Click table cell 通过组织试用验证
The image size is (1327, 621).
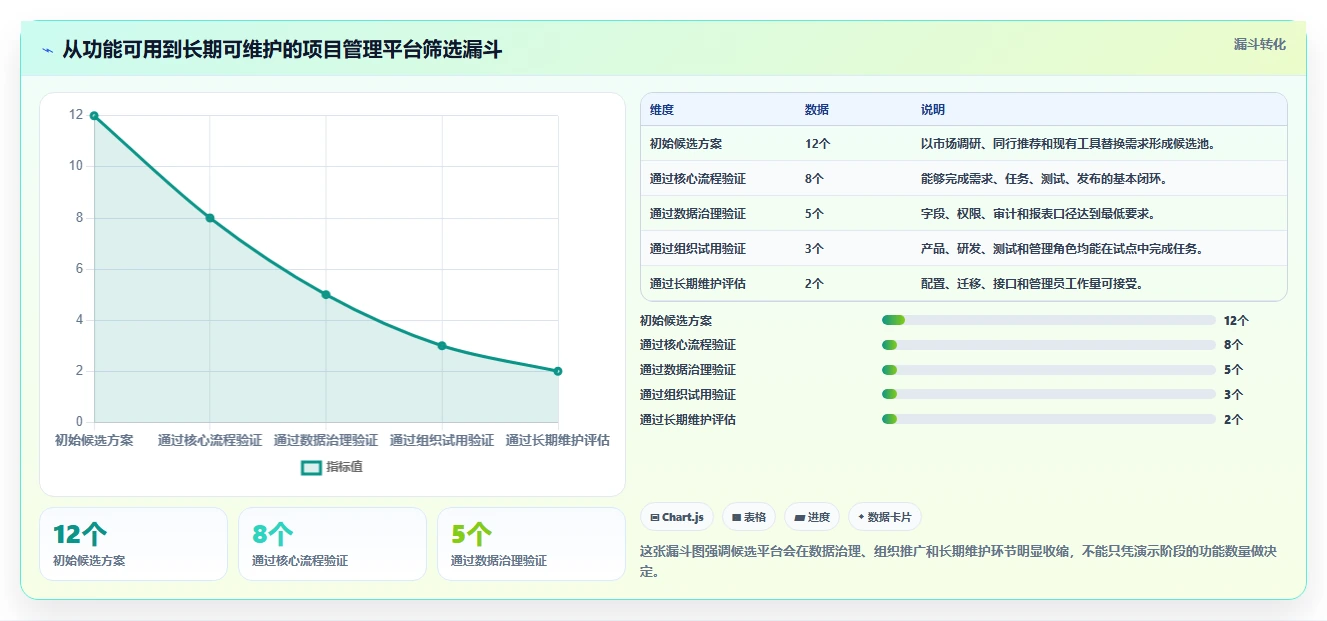[698, 249]
